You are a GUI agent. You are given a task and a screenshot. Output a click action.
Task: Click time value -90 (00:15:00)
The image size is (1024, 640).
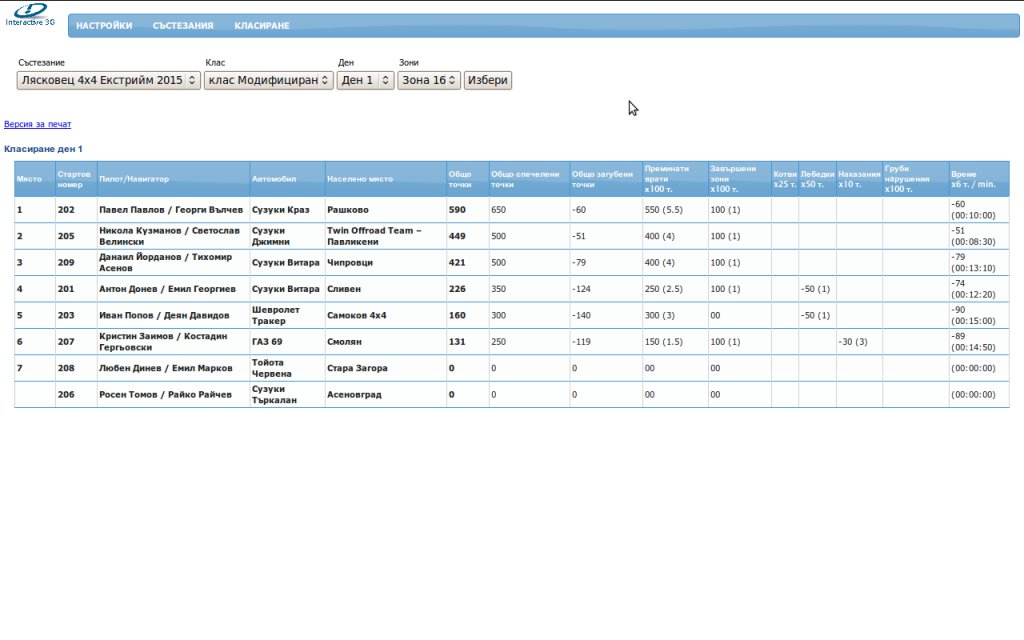973,315
